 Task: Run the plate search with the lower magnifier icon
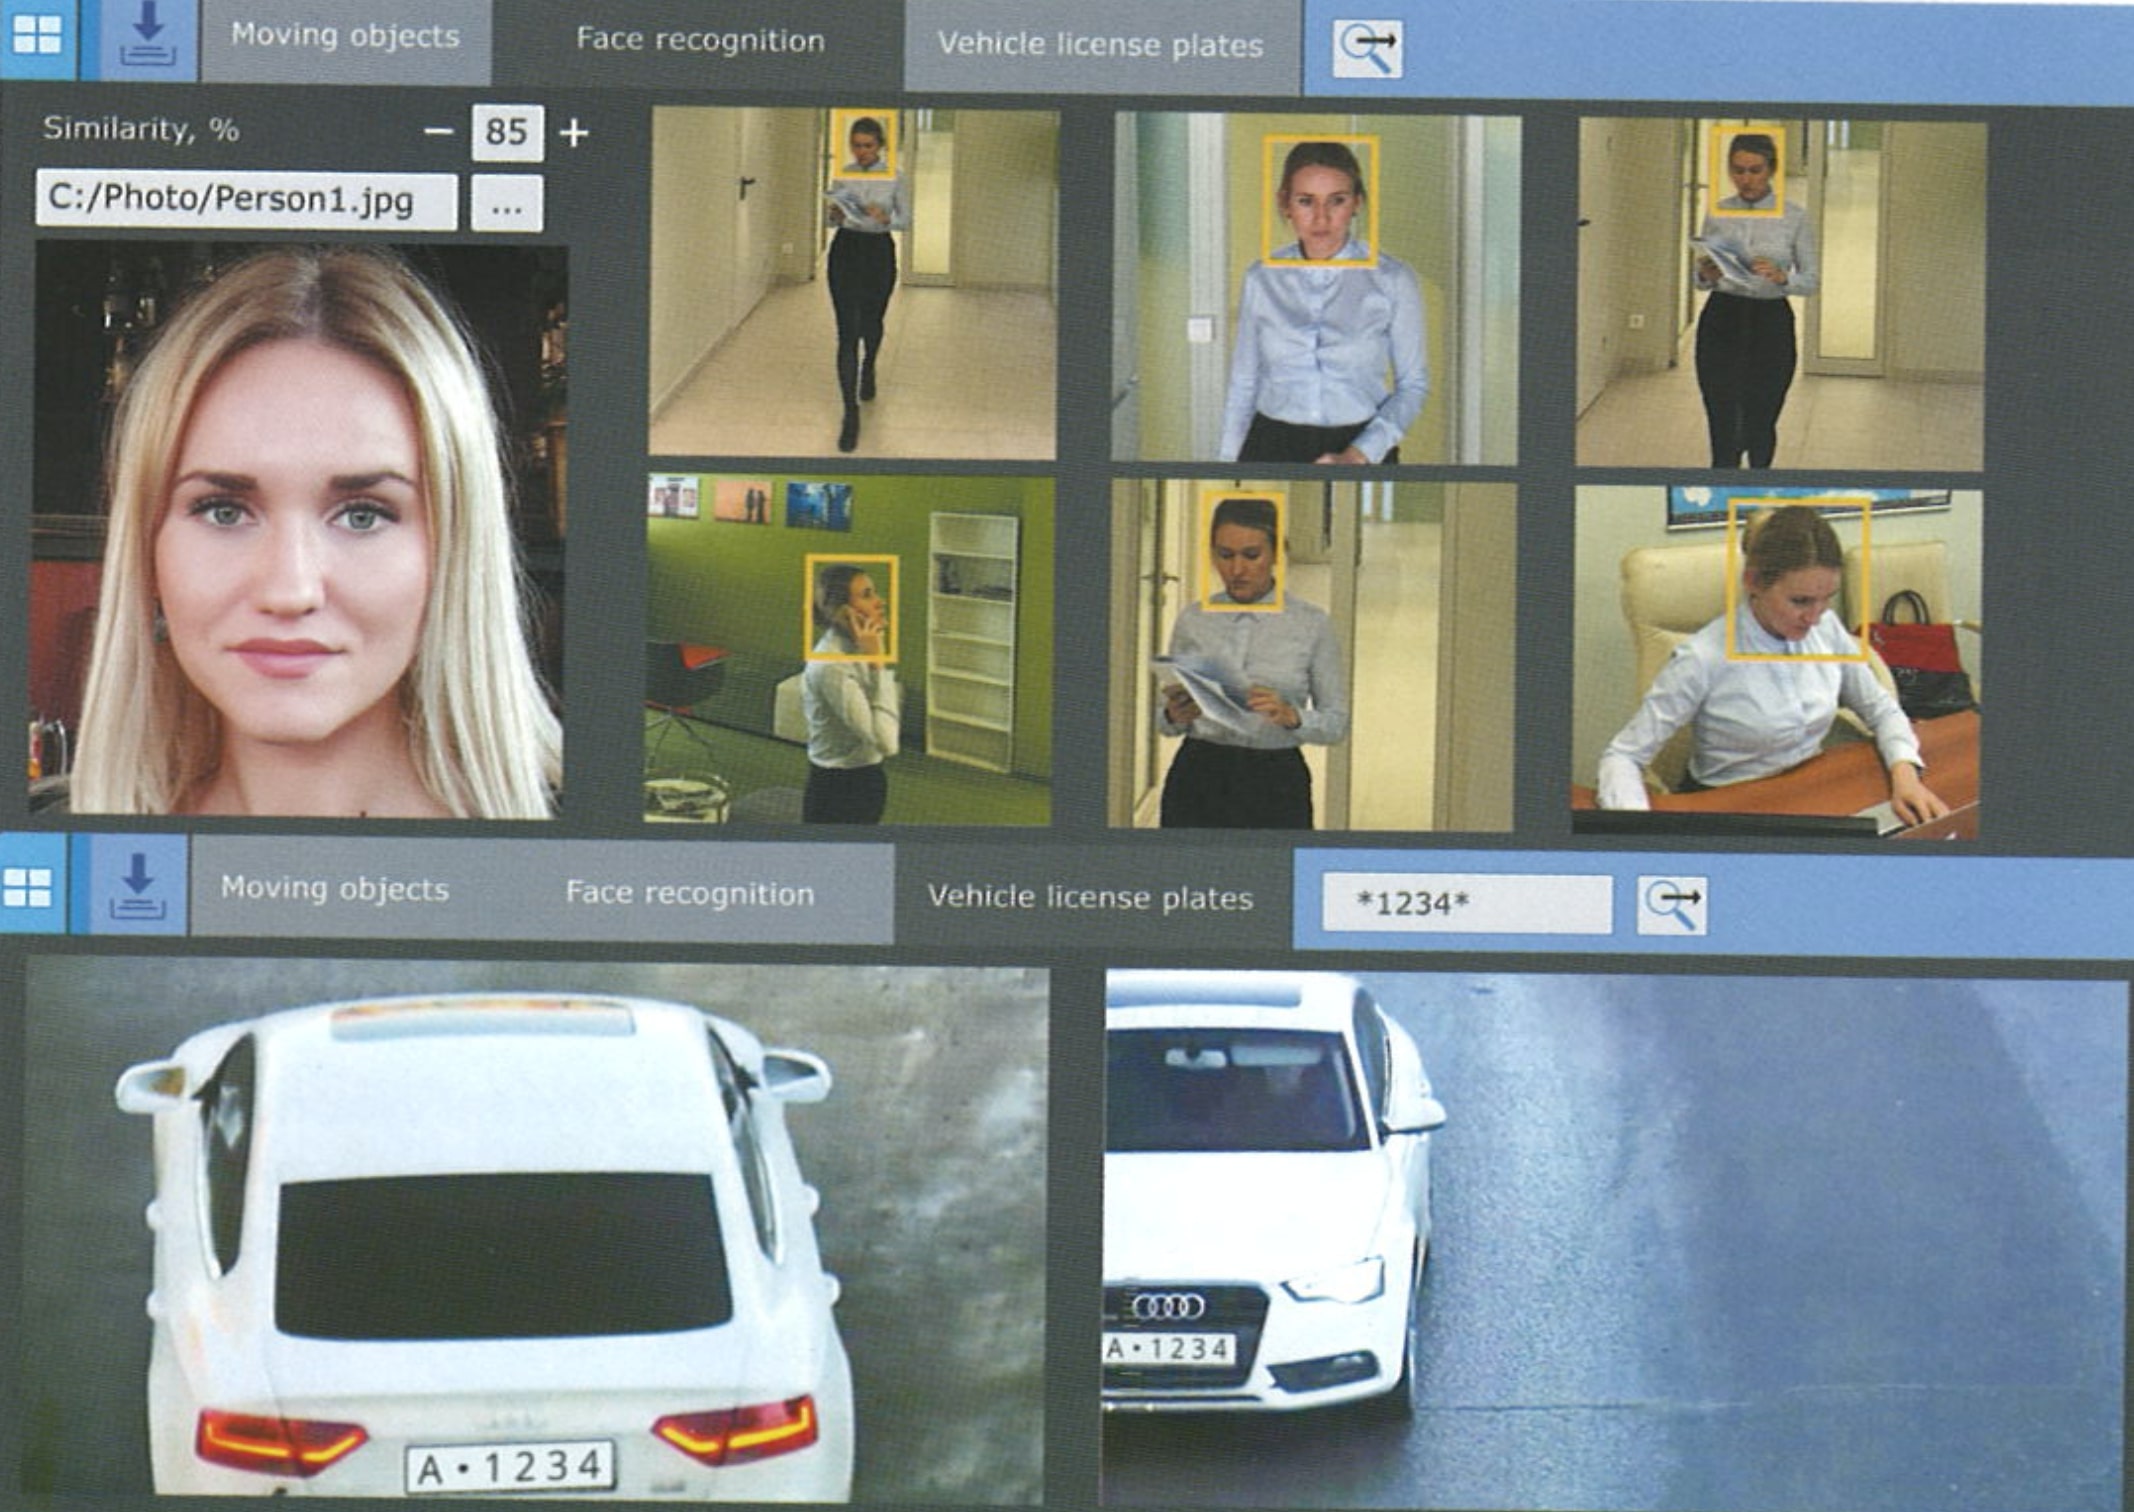coord(1672,906)
